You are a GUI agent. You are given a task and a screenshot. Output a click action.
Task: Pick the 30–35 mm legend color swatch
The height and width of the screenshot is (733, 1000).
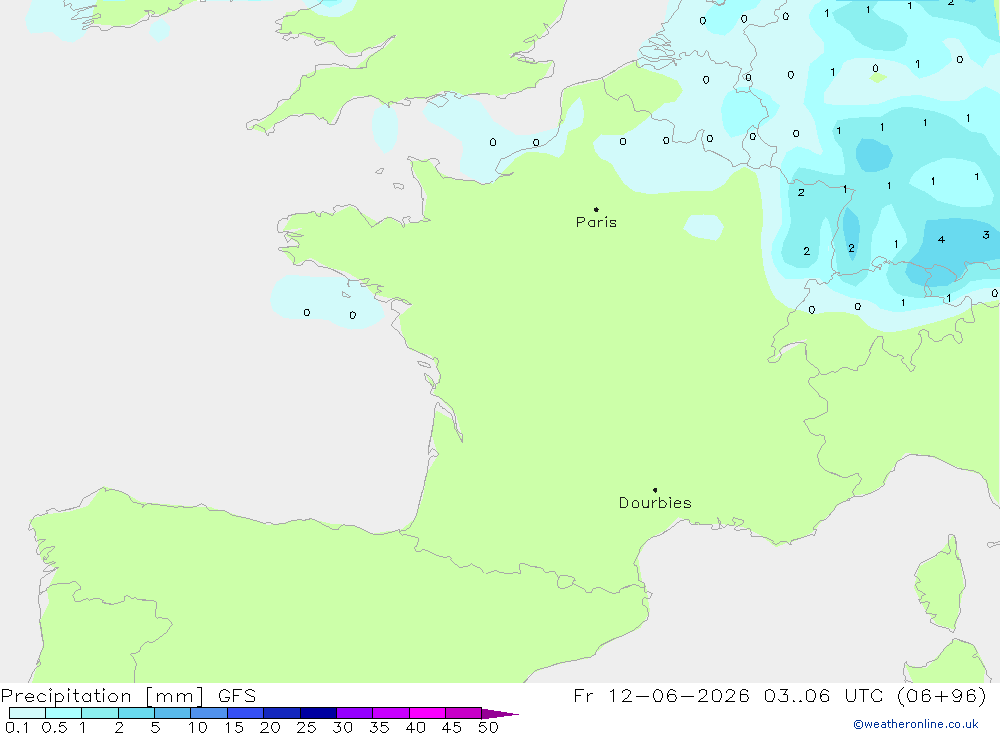355,713
